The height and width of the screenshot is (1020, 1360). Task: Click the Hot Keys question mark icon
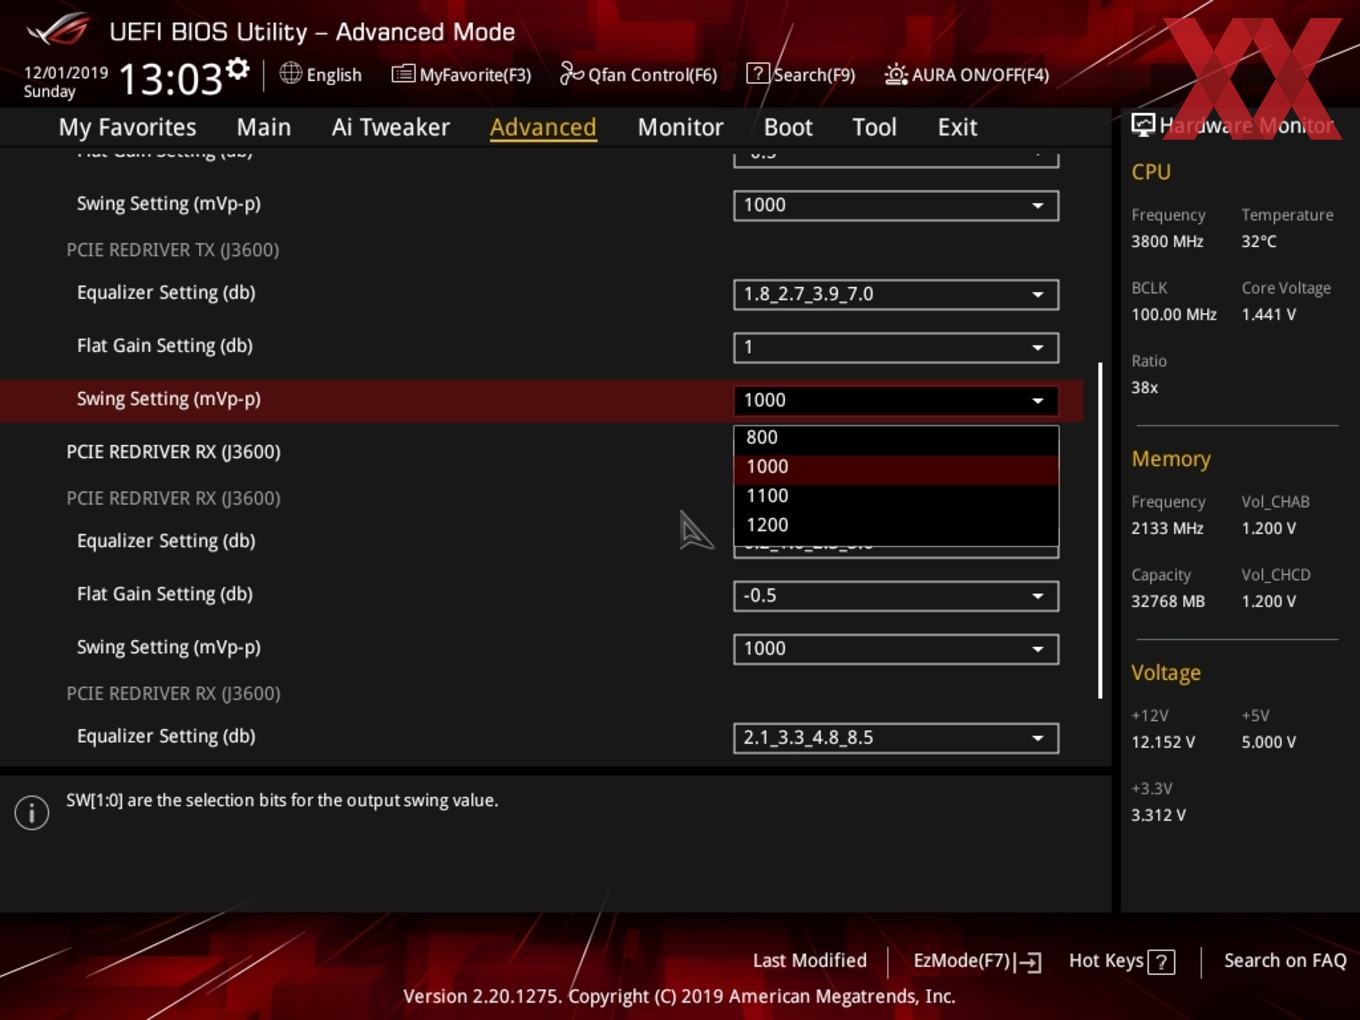coord(1161,962)
